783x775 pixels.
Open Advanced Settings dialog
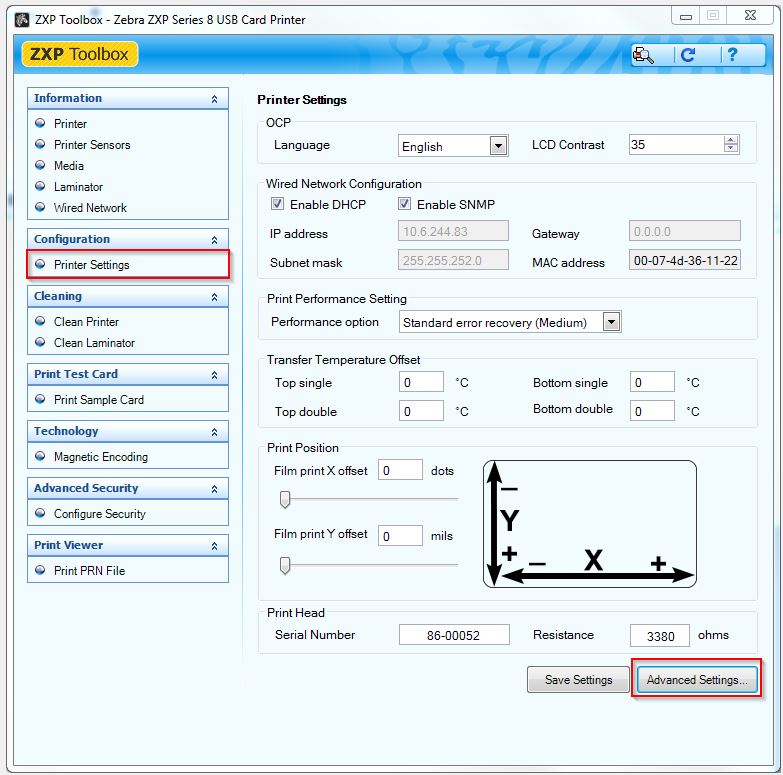(x=696, y=680)
